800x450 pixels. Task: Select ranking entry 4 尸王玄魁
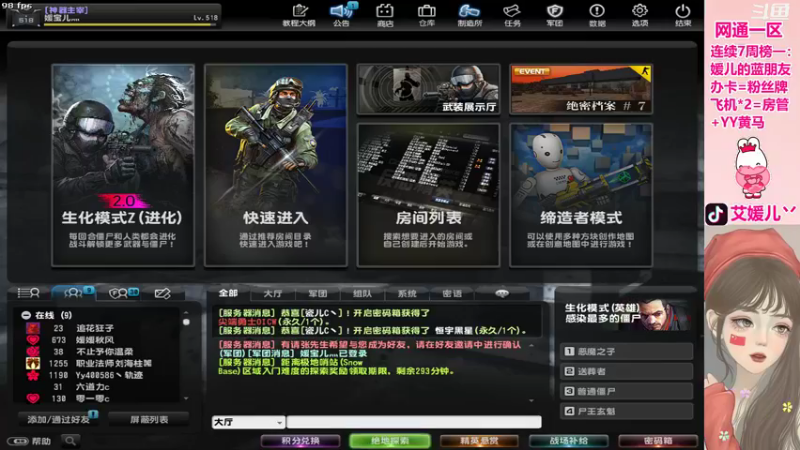coord(626,411)
